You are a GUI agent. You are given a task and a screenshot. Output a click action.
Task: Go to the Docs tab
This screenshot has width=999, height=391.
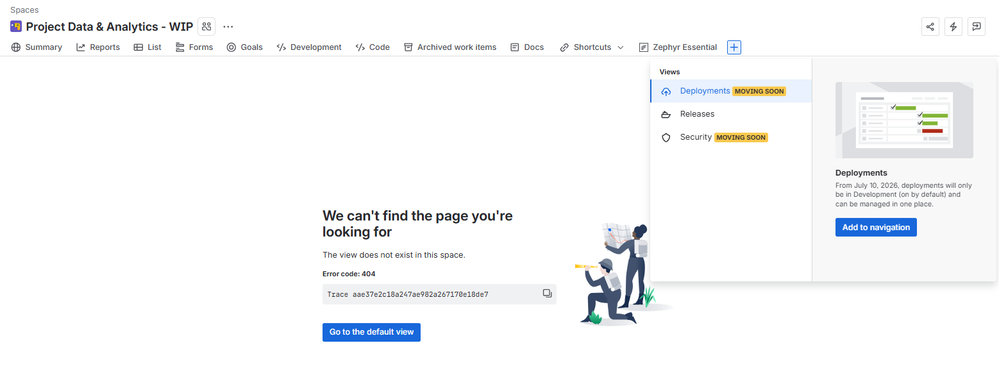(x=527, y=47)
